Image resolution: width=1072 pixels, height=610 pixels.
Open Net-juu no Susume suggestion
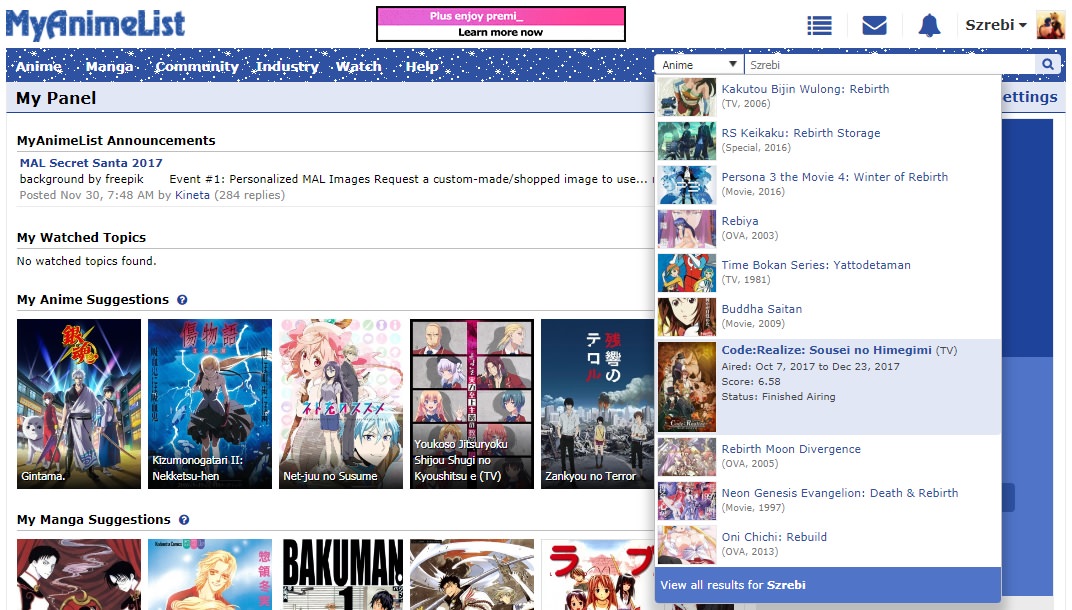(340, 403)
